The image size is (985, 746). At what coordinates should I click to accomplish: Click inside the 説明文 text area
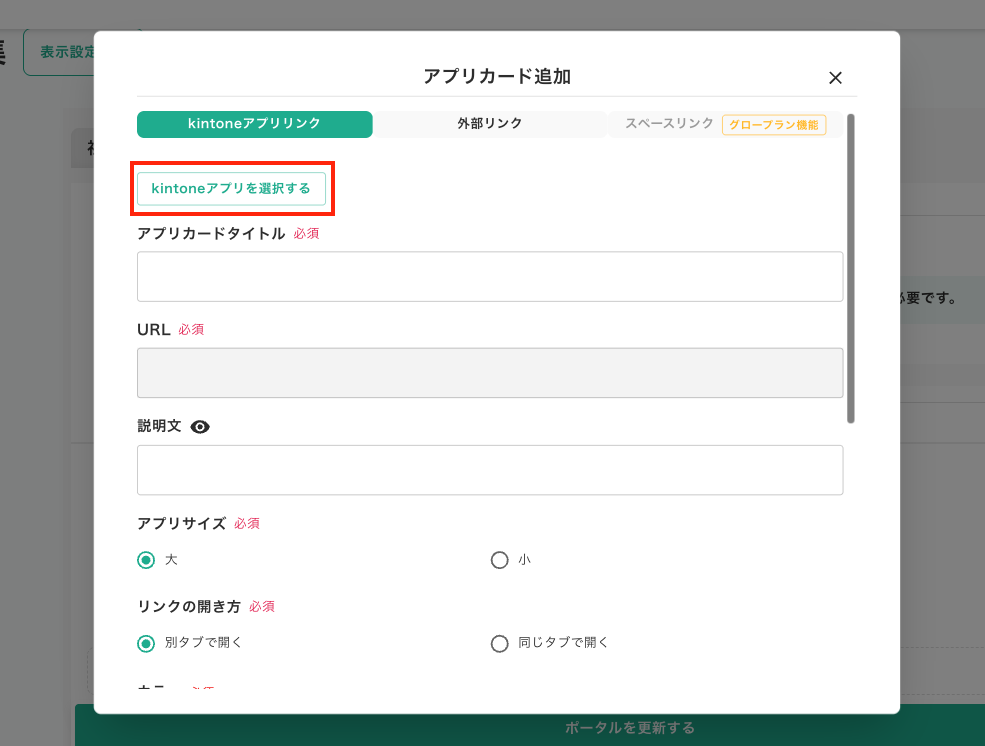pyautogui.click(x=490, y=469)
